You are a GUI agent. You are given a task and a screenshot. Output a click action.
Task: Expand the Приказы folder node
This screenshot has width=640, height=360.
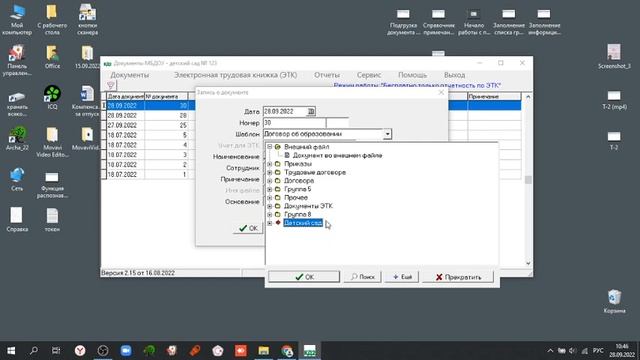pyautogui.click(x=269, y=164)
